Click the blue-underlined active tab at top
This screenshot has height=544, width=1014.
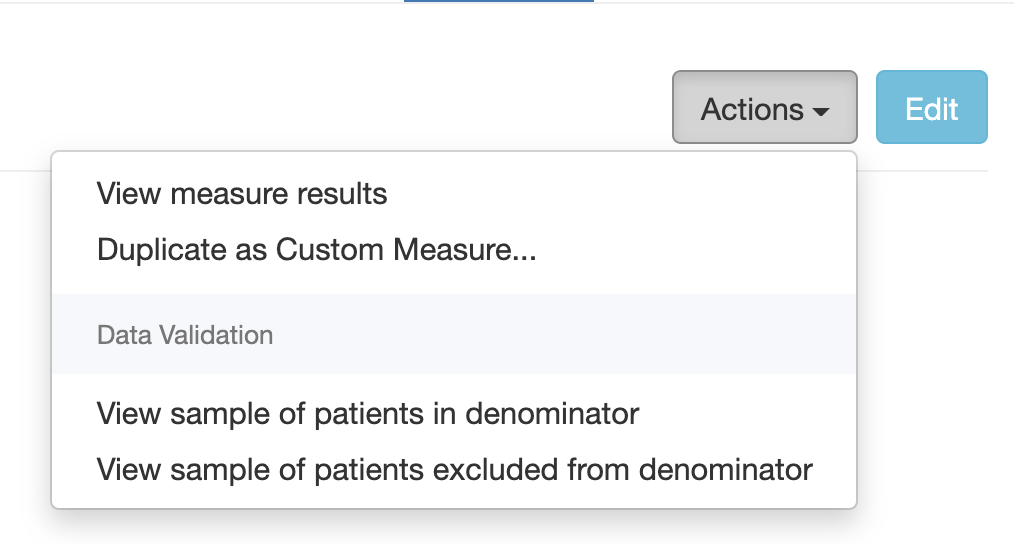click(498, 2)
